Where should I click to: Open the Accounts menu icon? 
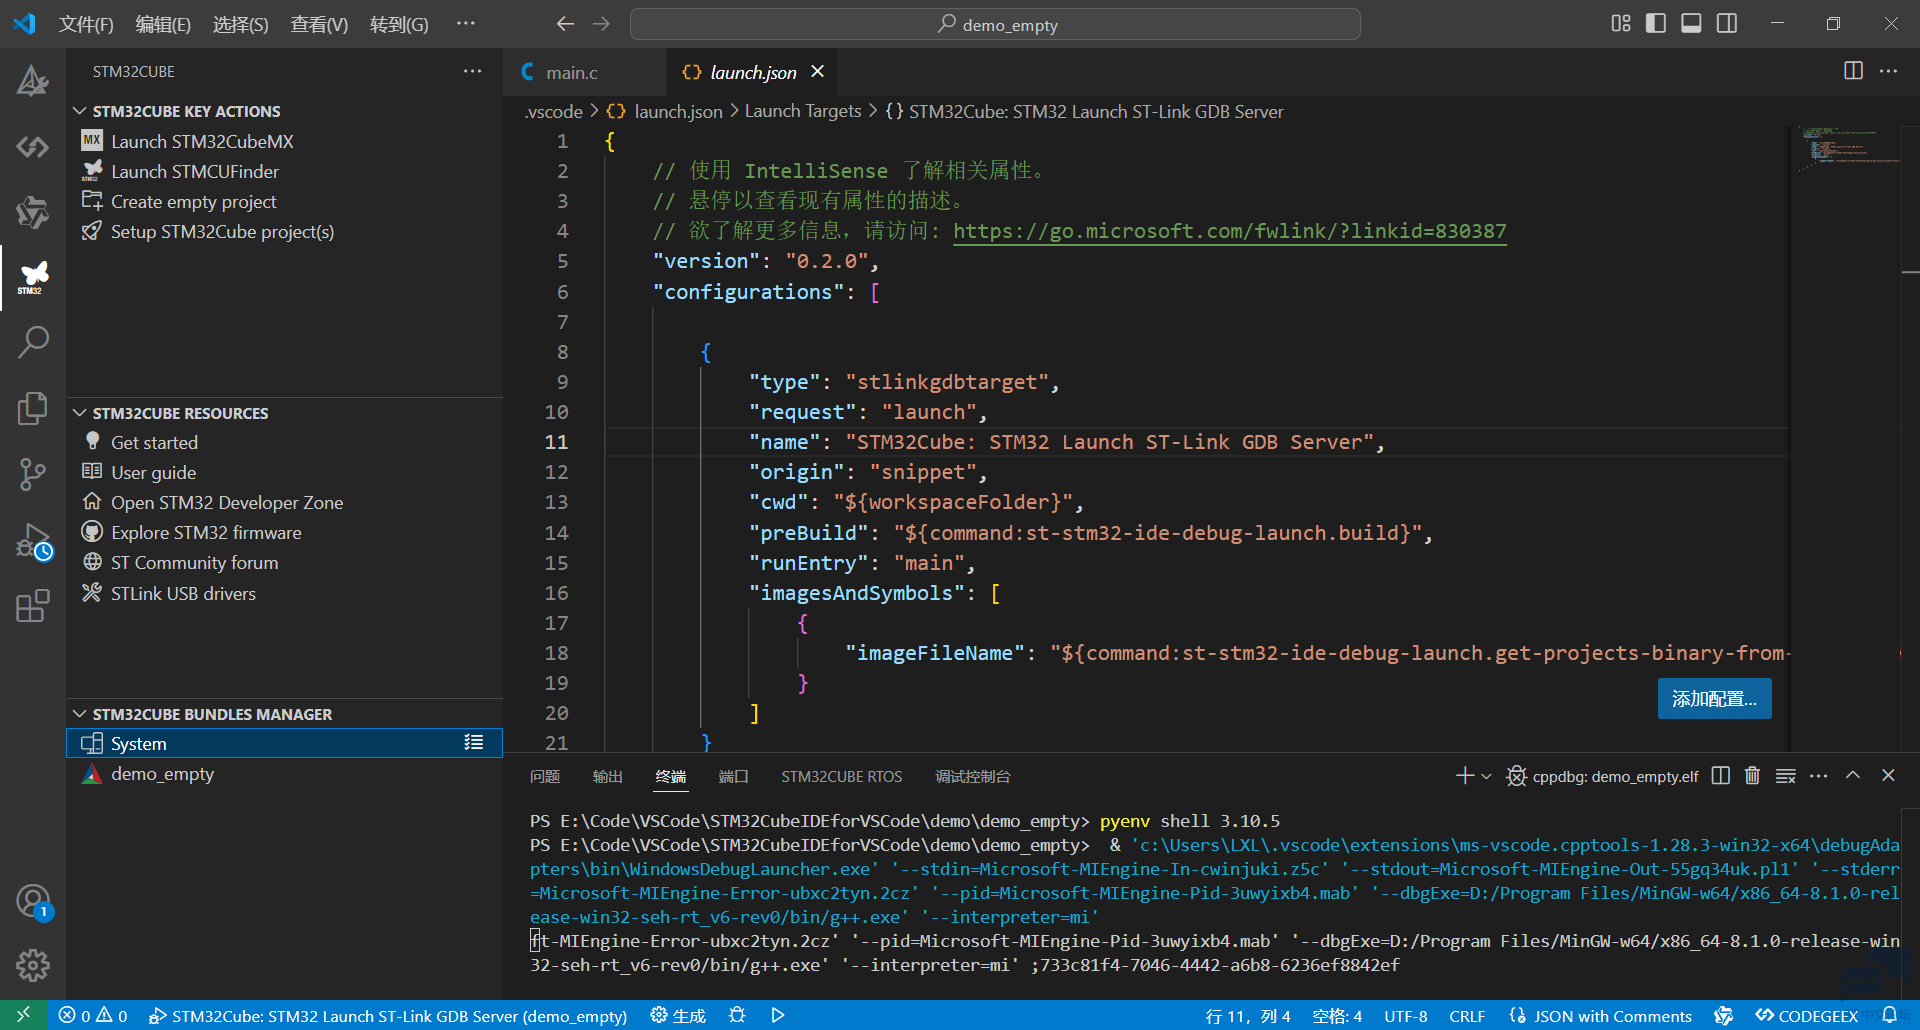point(32,901)
